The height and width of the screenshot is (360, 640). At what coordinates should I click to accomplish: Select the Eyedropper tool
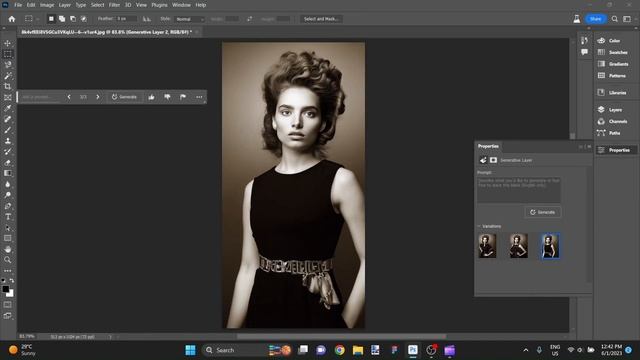pos(8,108)
